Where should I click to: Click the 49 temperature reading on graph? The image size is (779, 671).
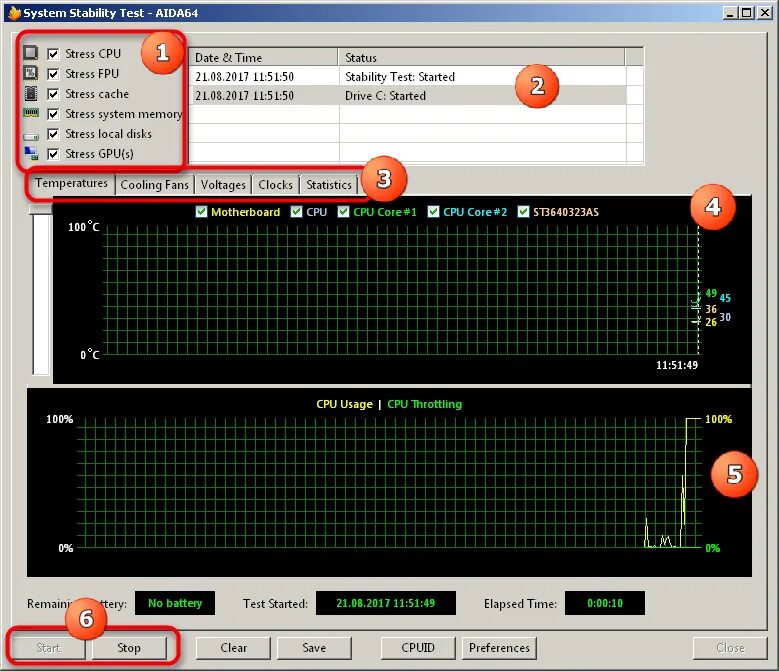click(x=711, y=293)
